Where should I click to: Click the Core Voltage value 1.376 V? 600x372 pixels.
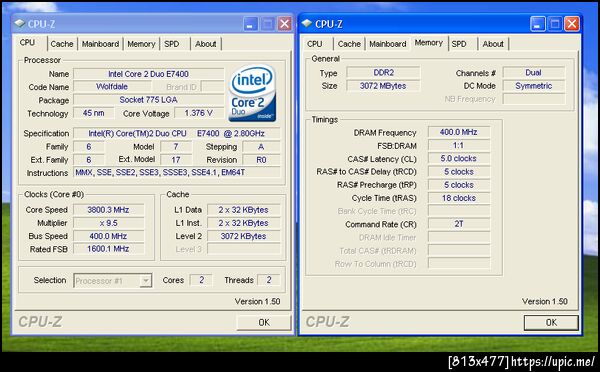199,113
